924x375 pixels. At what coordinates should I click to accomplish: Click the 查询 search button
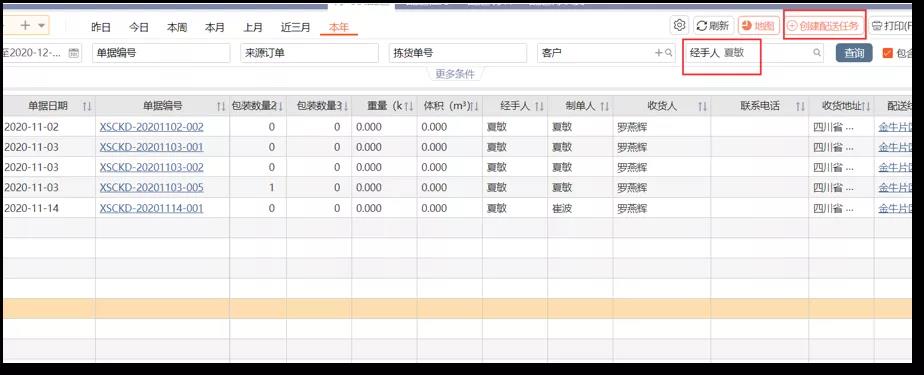pyautogui.click(x=854, y=52)
